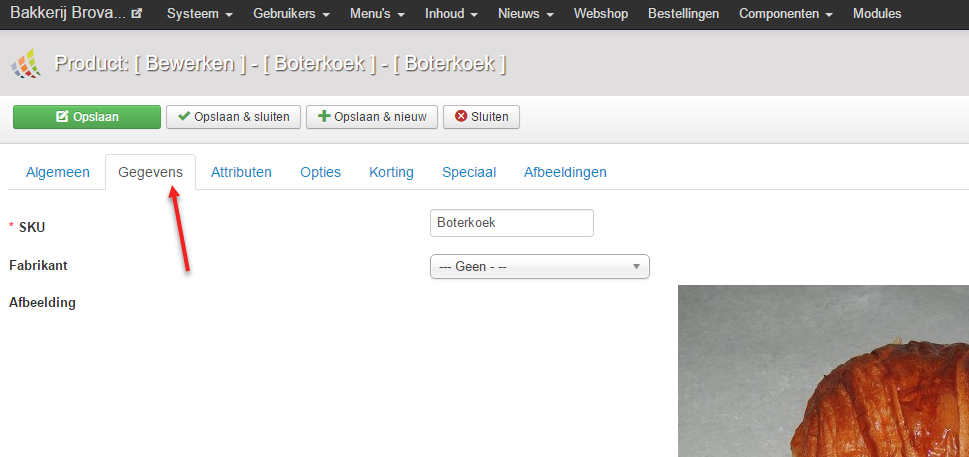Image resolution: width=969 pixels, height=457 pixels.
Task: Open the Korting tab
Action: 391,172
